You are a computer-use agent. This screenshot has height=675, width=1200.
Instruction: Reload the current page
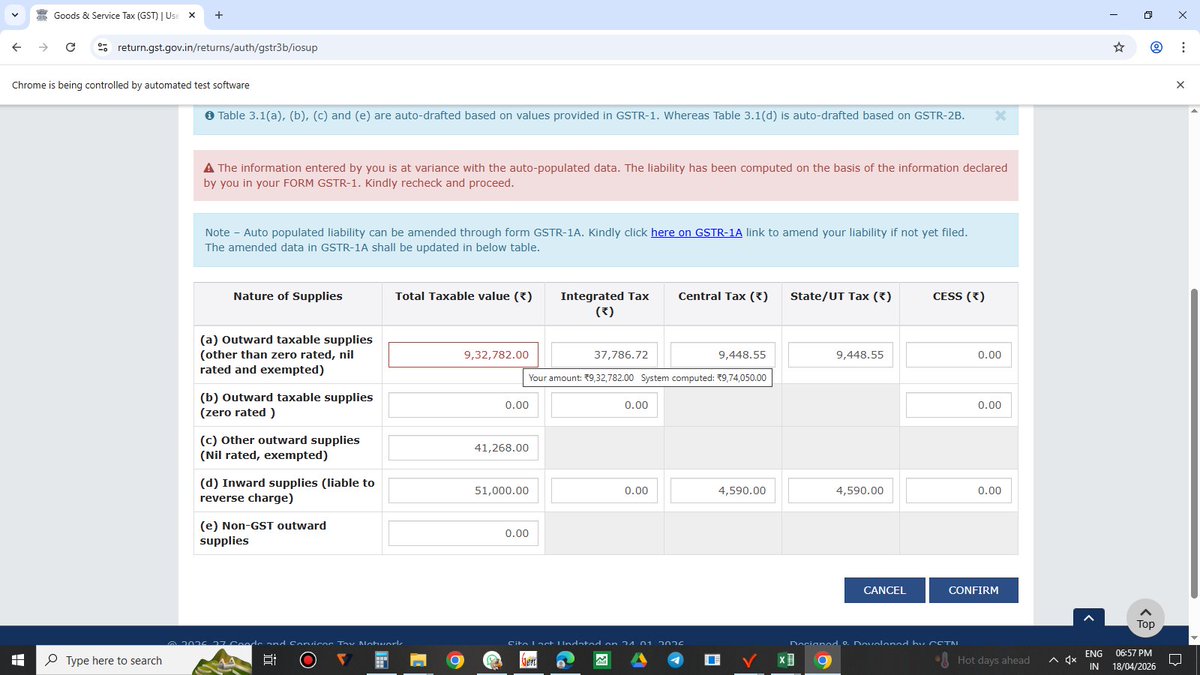[70, 47]
